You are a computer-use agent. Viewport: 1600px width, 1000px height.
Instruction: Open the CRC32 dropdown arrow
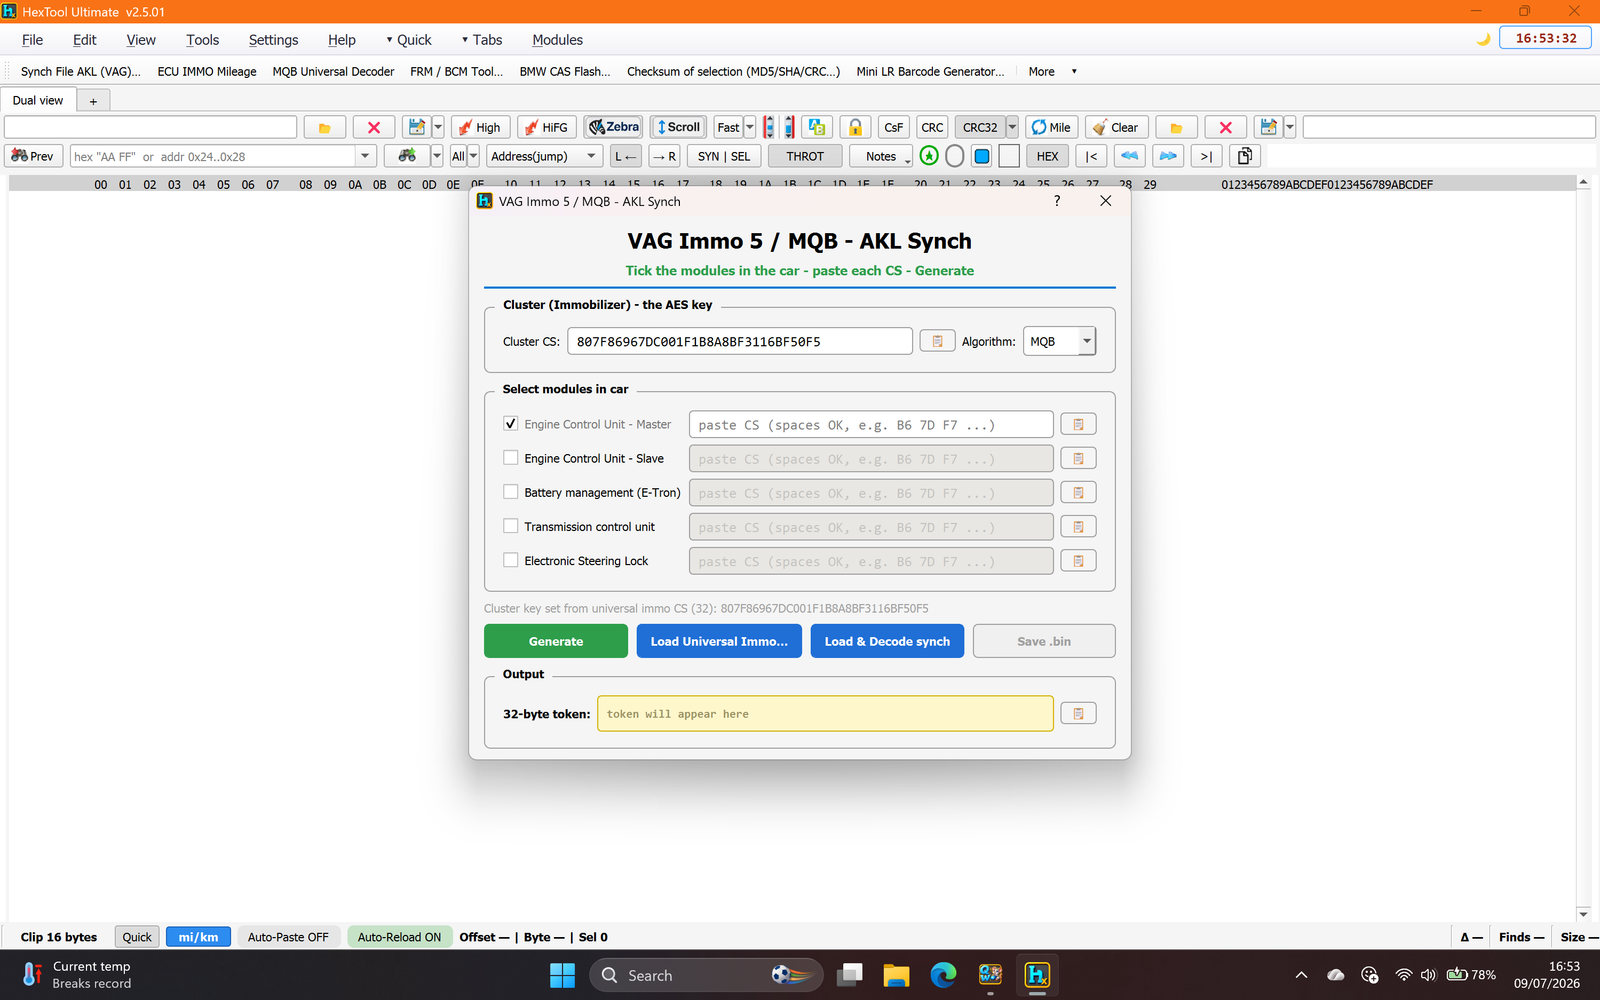click(x=1012, y=127)
